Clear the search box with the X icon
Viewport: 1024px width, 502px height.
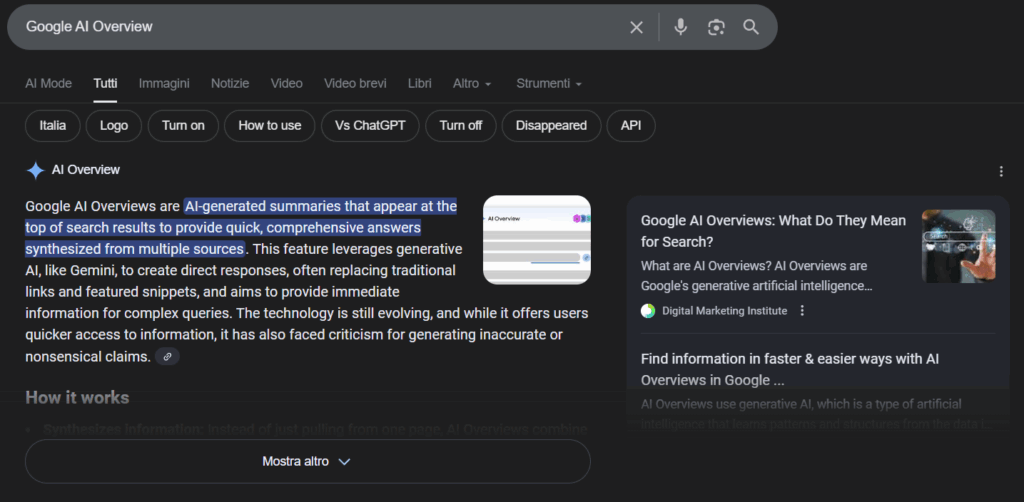tap(636, 27)
